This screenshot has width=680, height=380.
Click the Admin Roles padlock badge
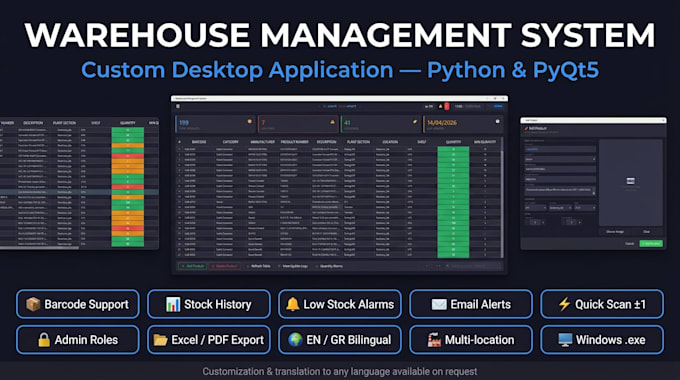(x=78, y=340)
